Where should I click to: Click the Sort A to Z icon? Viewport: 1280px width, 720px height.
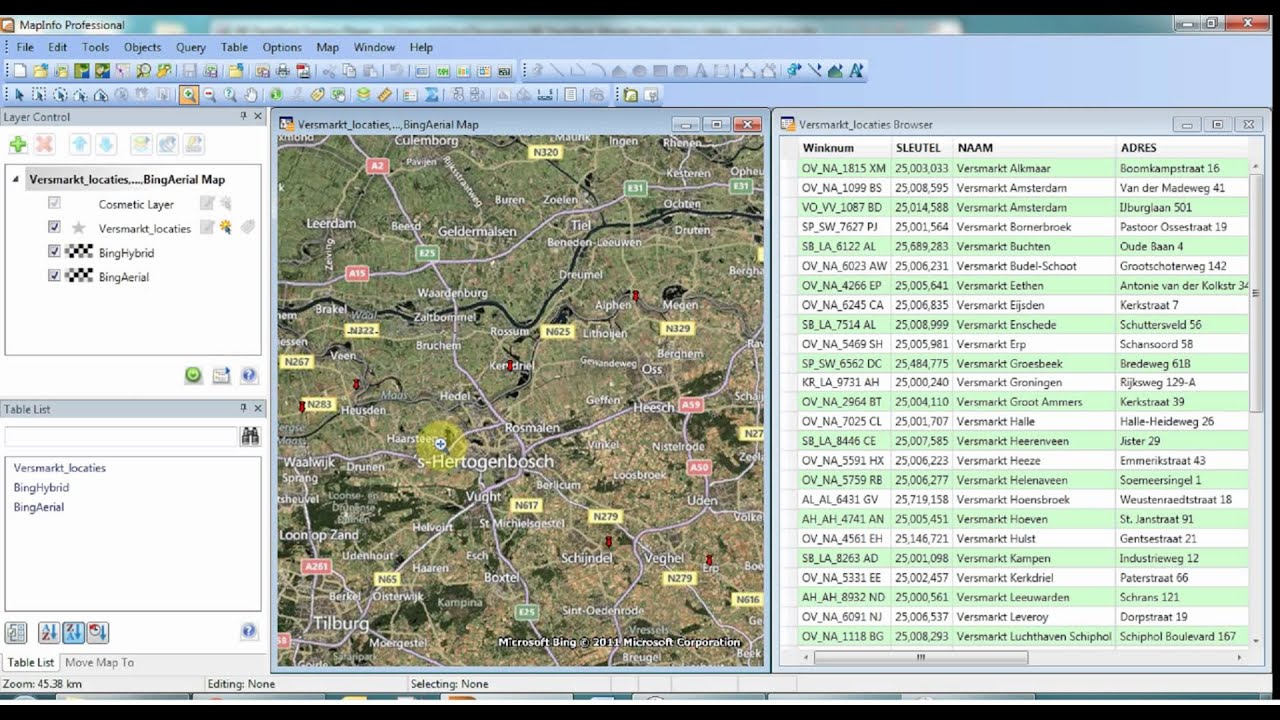(48, 632)
